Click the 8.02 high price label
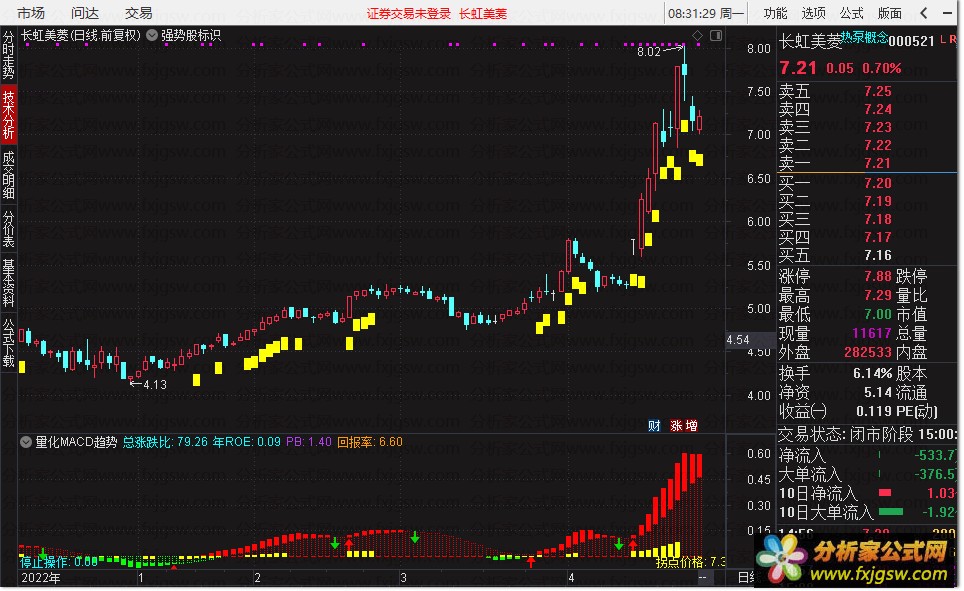 [x=649, y=52]
